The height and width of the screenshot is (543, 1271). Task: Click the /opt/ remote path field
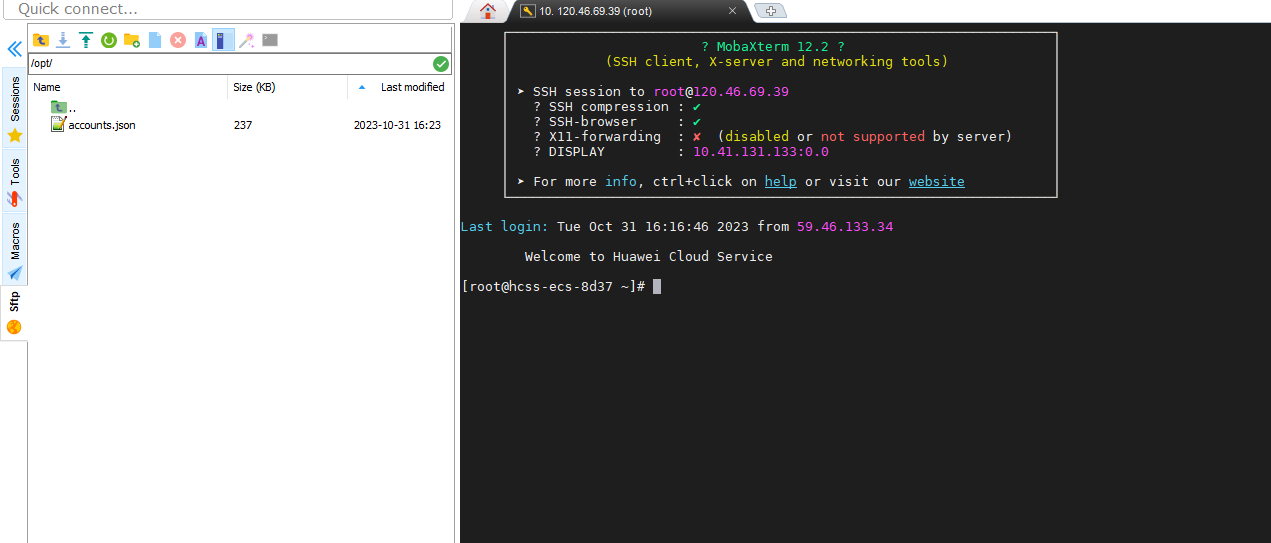(230, 64)
